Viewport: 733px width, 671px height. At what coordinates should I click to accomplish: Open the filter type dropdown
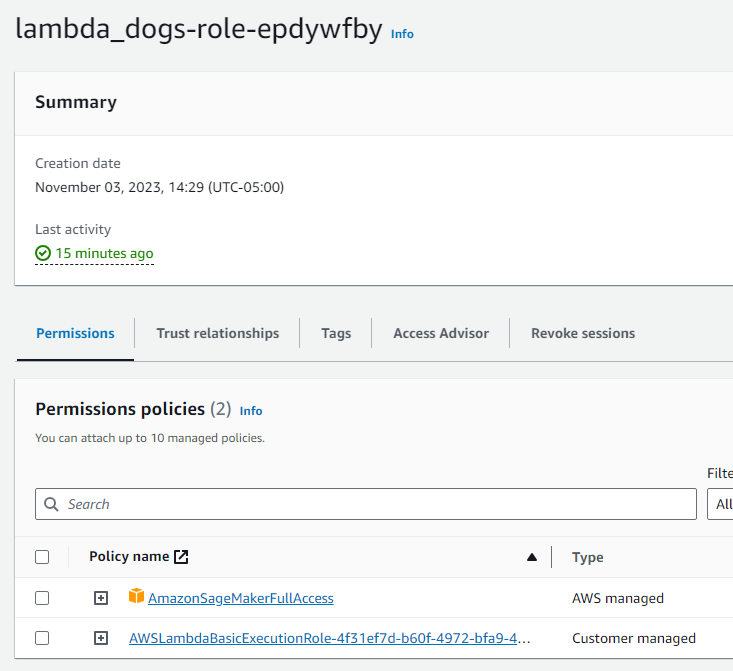click(x=721, y=504)
